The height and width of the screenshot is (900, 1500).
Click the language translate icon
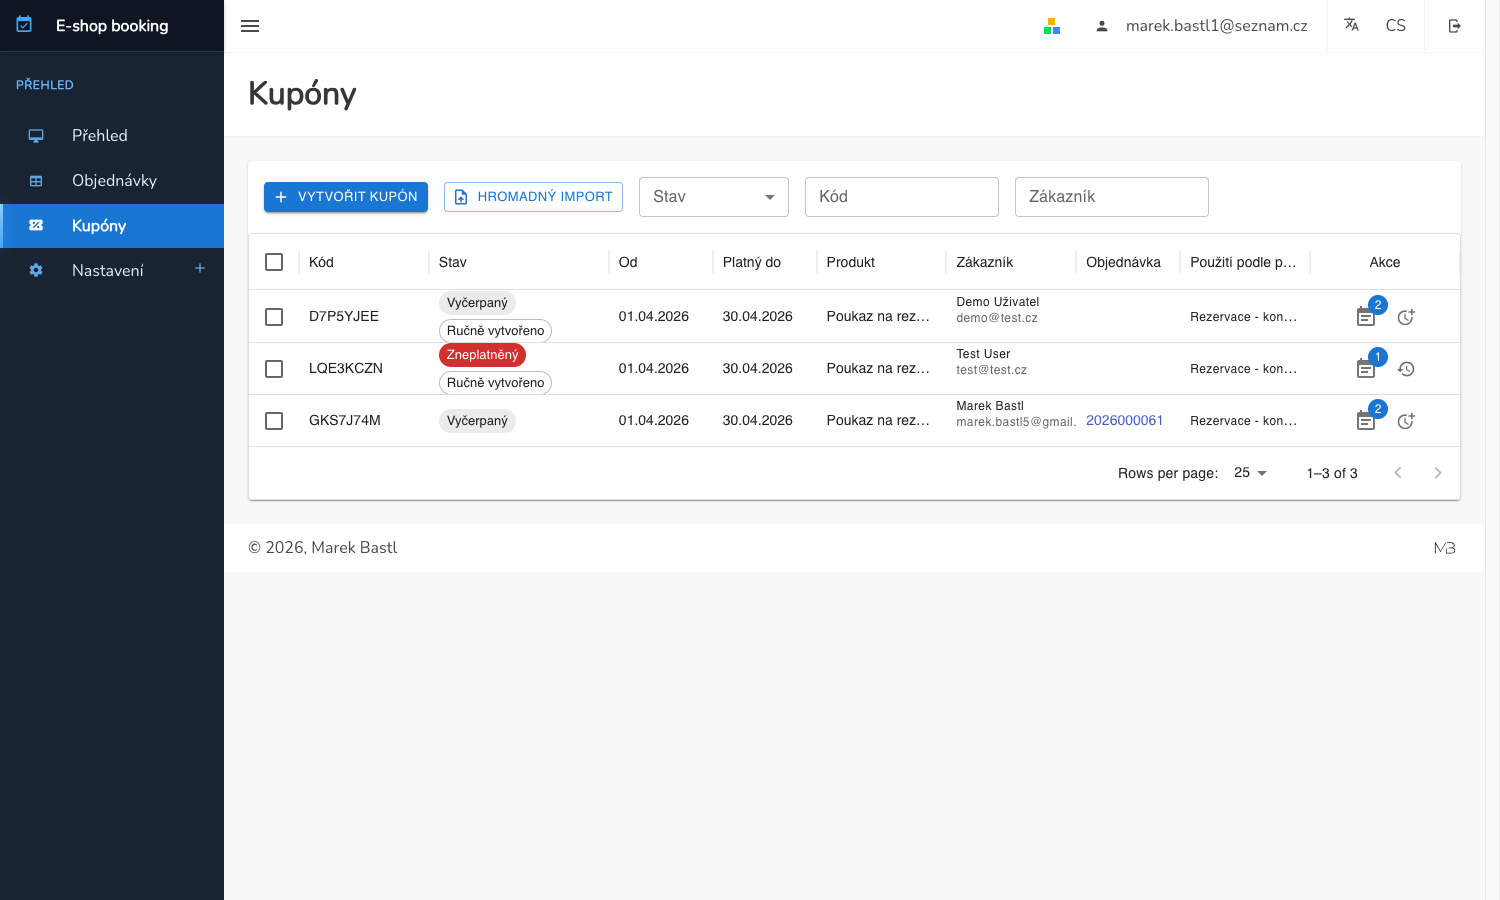click(x=1351, y=25)
